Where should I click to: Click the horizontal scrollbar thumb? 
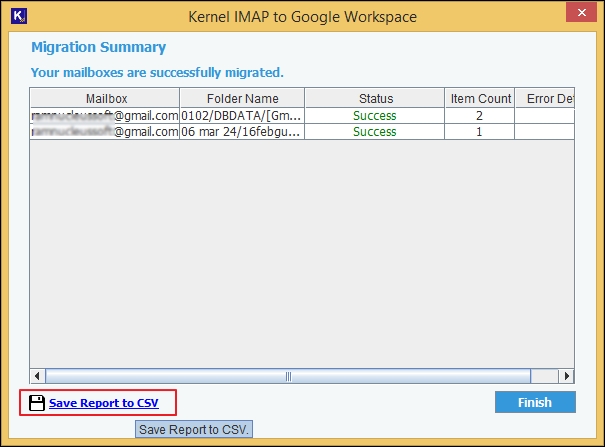coord(288,376)
